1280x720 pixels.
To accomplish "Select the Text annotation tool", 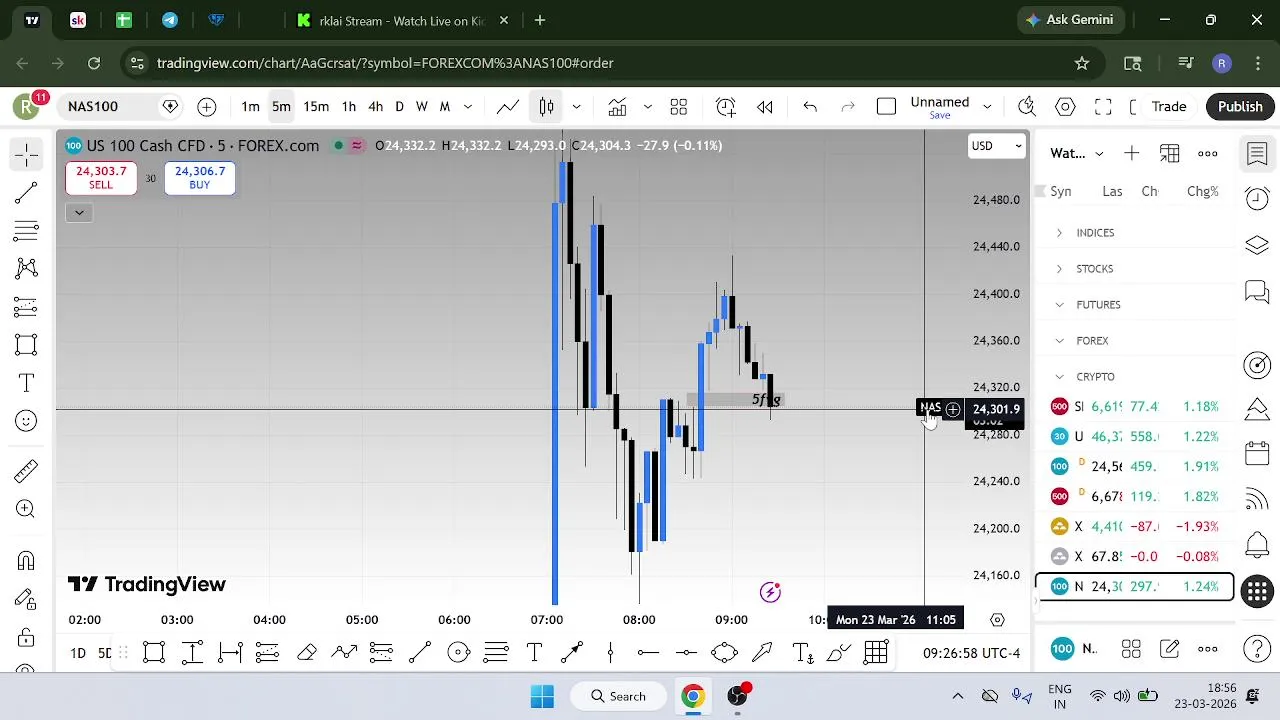I will [x=27, y=383].
